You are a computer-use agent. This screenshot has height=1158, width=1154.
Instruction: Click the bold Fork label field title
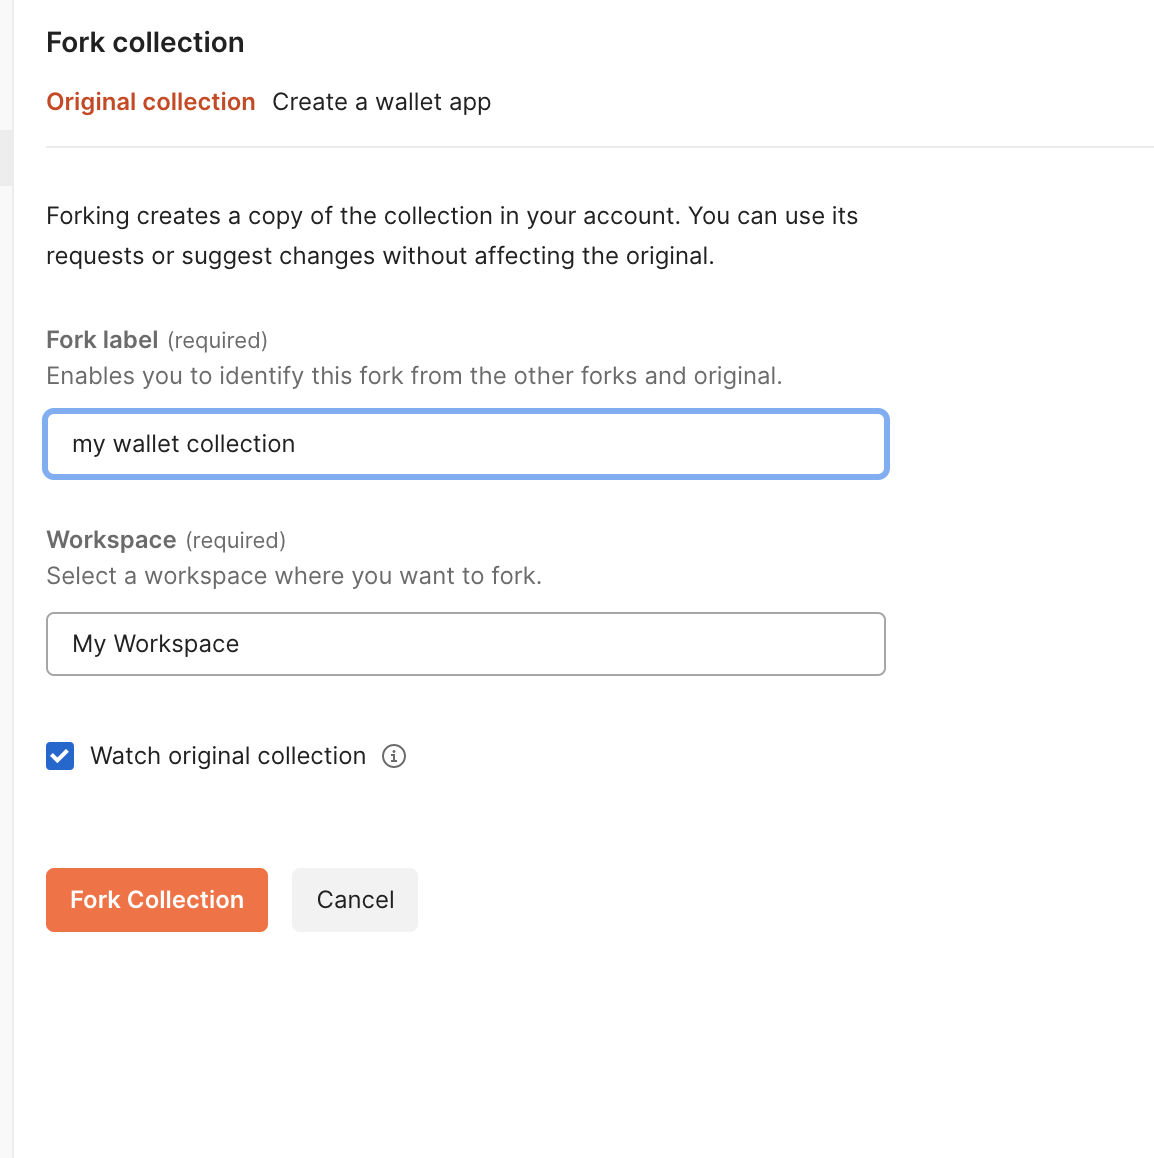click(102, 340)
